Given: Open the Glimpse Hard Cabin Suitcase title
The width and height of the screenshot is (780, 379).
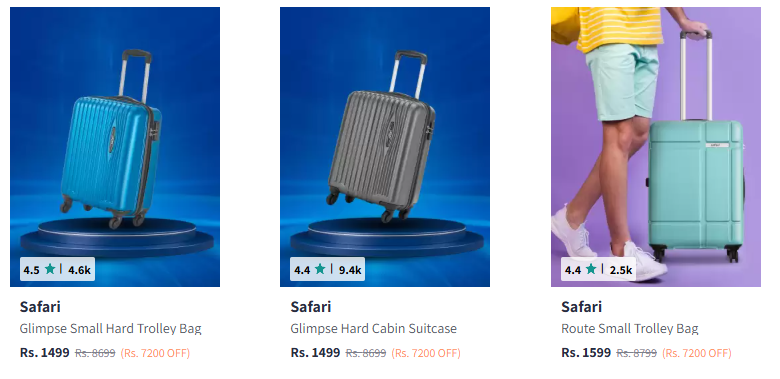Looking at the screenshot, I should click(374, 329).
